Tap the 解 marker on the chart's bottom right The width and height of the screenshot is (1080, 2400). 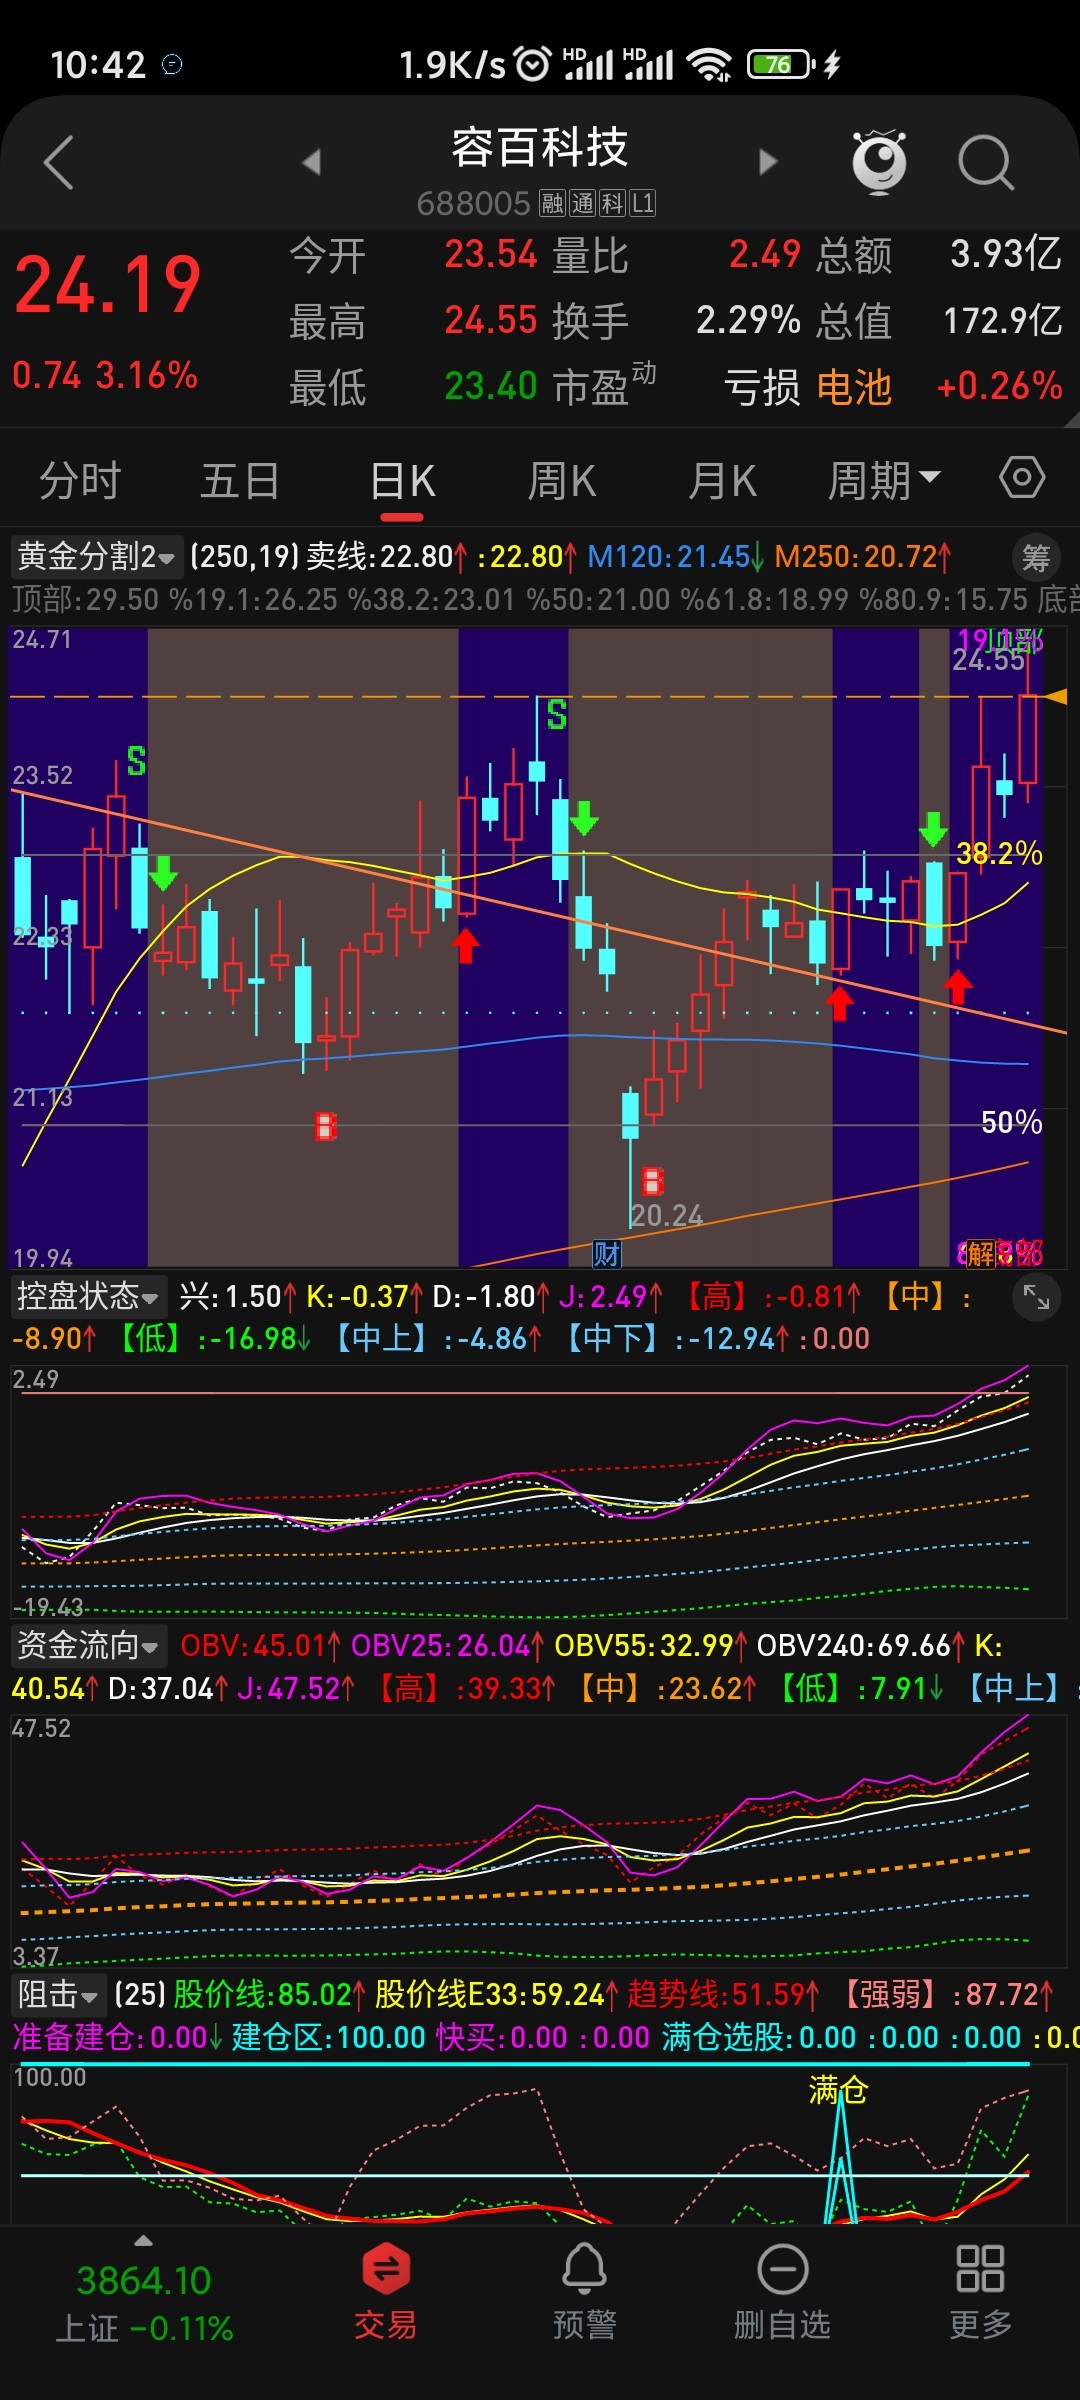click(x=979, y=1253)
